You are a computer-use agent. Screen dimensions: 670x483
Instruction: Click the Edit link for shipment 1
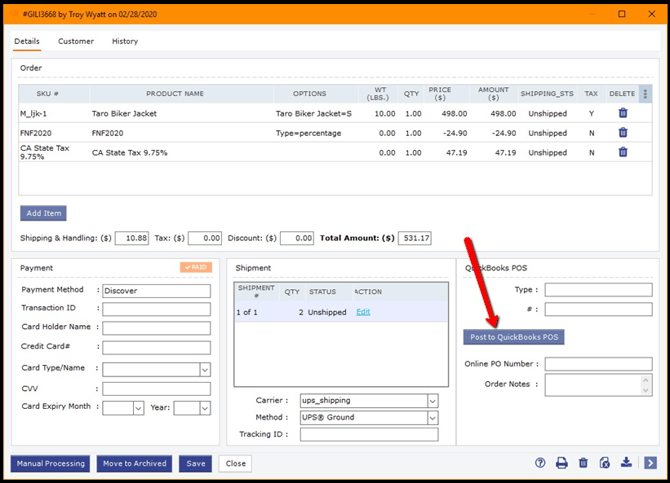[363, 312]
